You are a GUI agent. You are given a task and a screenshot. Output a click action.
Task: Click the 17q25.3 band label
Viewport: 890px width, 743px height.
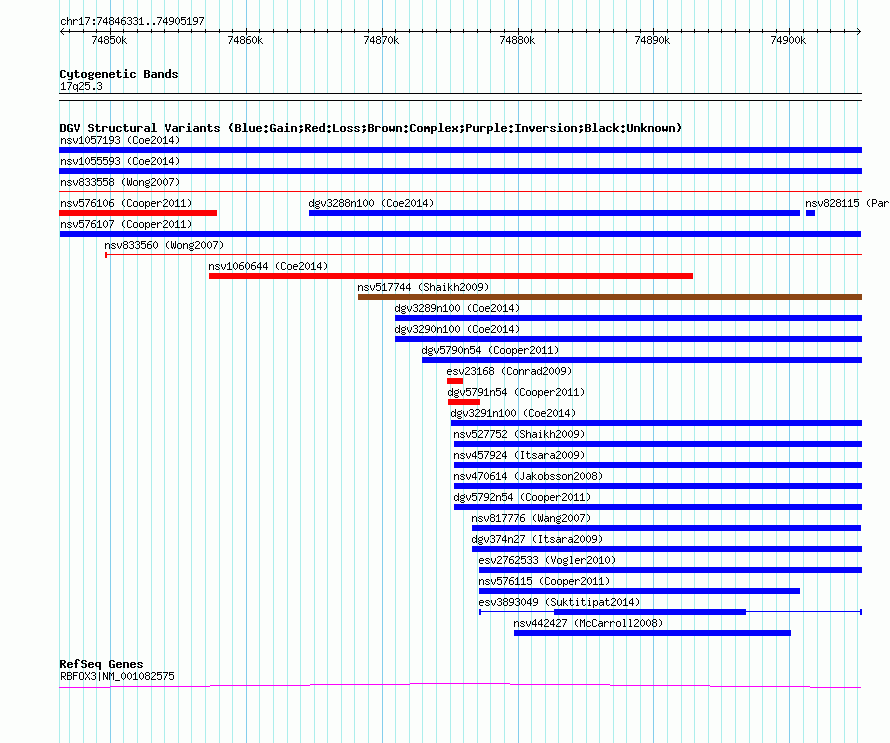tap(81, 86)
